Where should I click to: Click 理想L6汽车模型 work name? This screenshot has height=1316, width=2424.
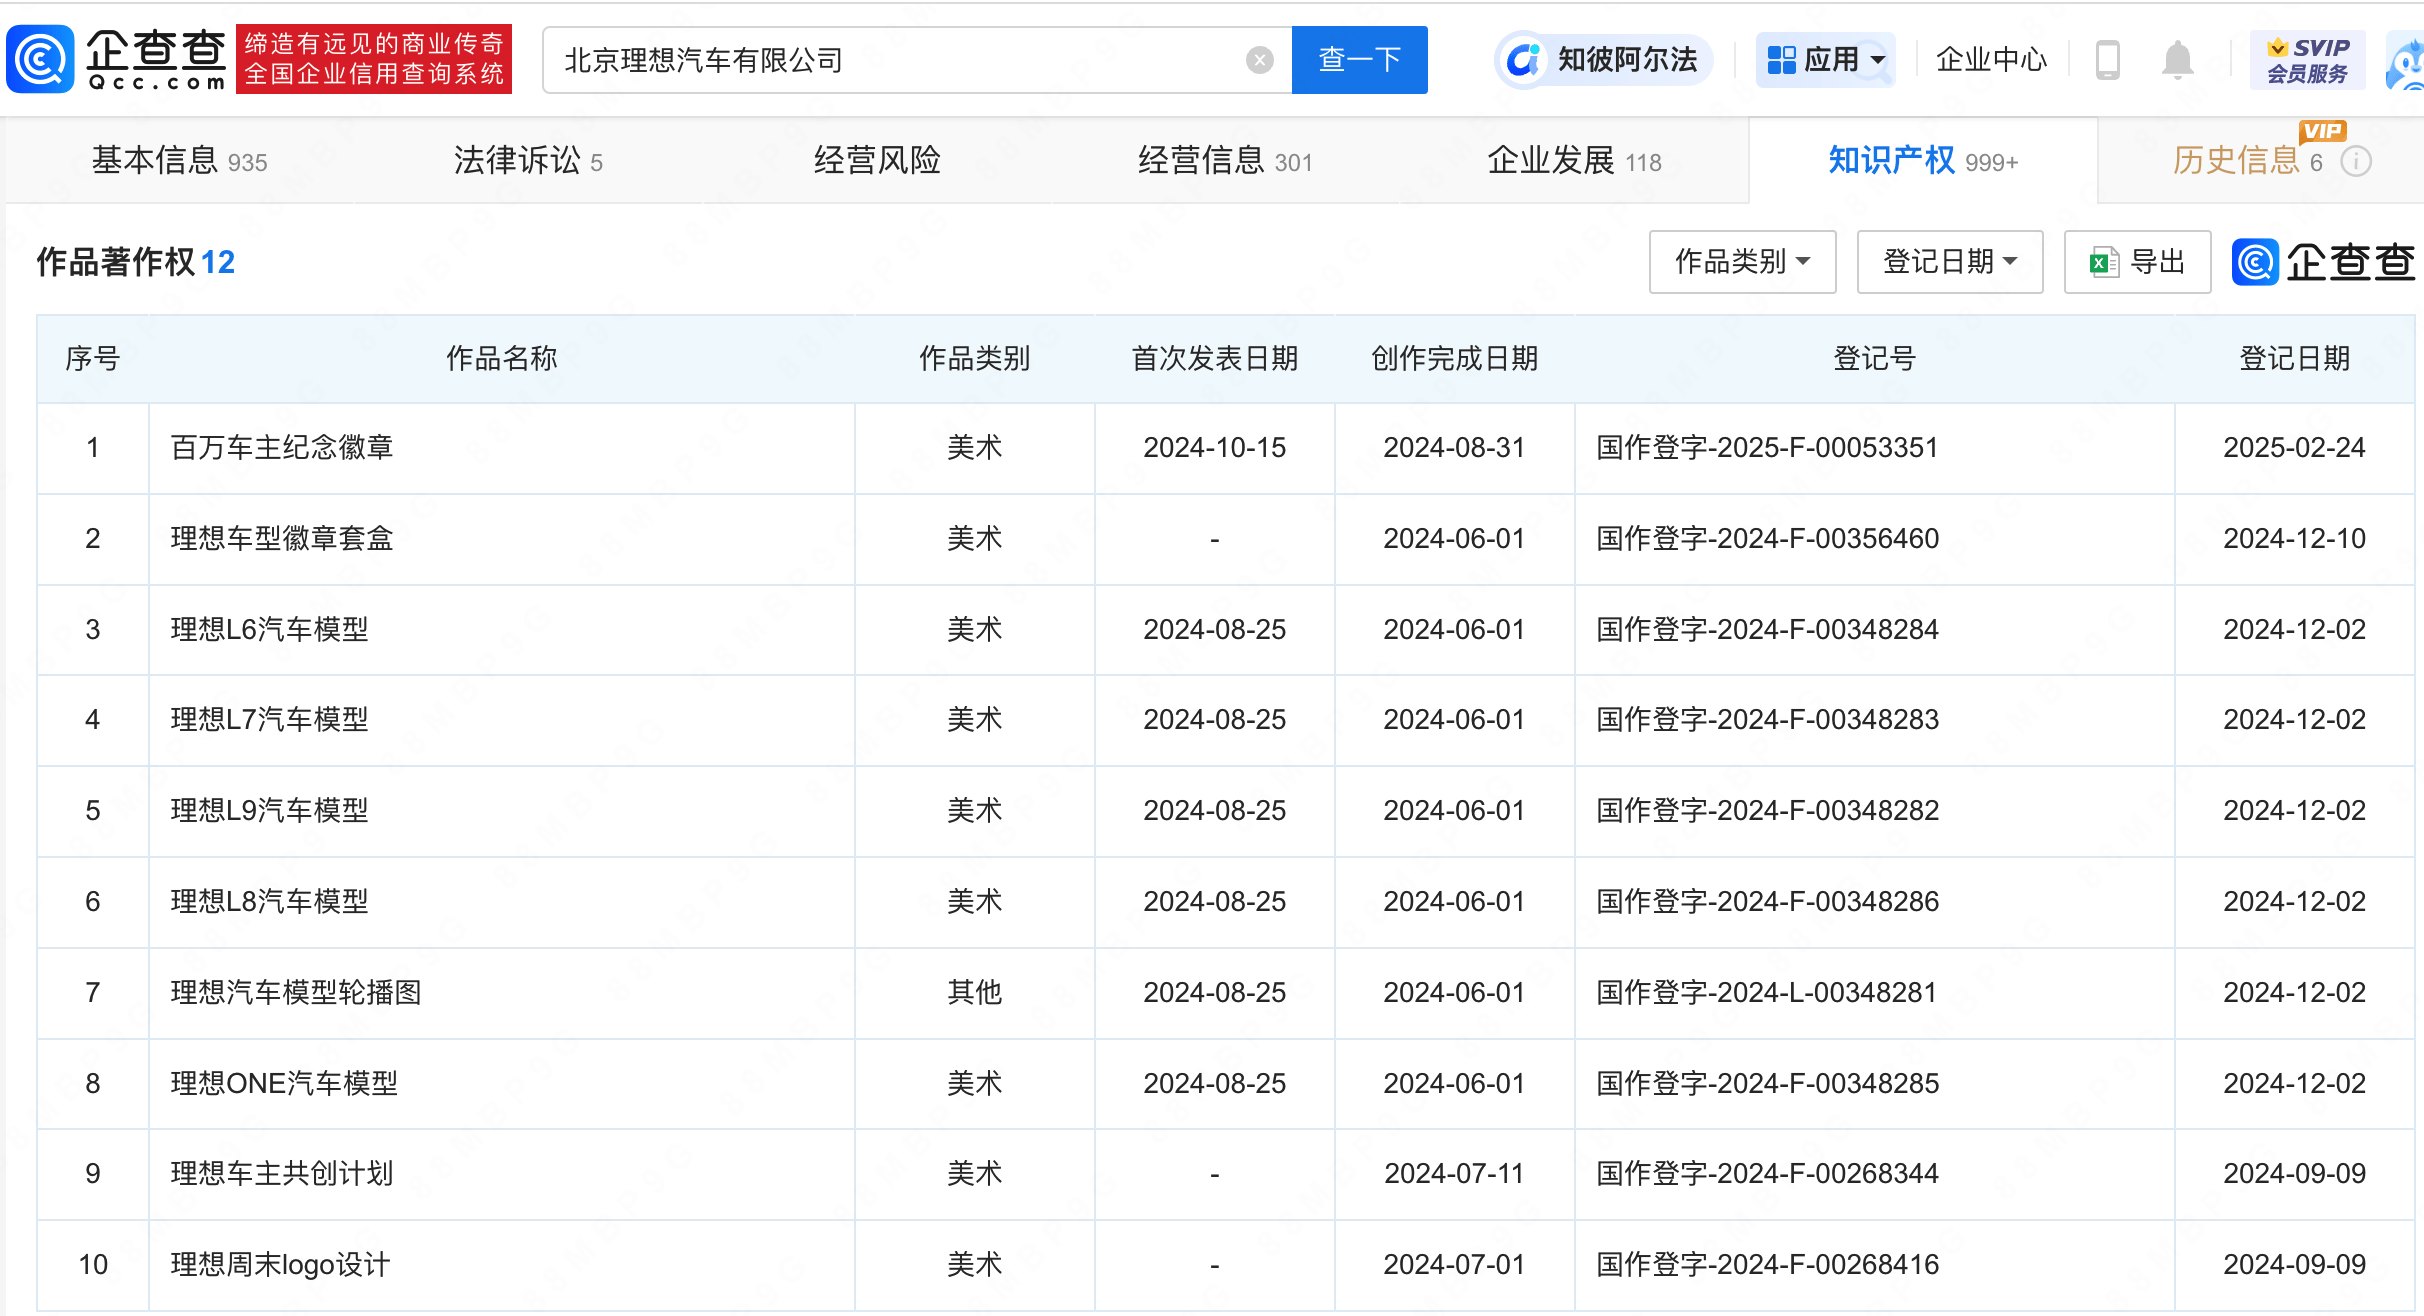pos(269,629)
